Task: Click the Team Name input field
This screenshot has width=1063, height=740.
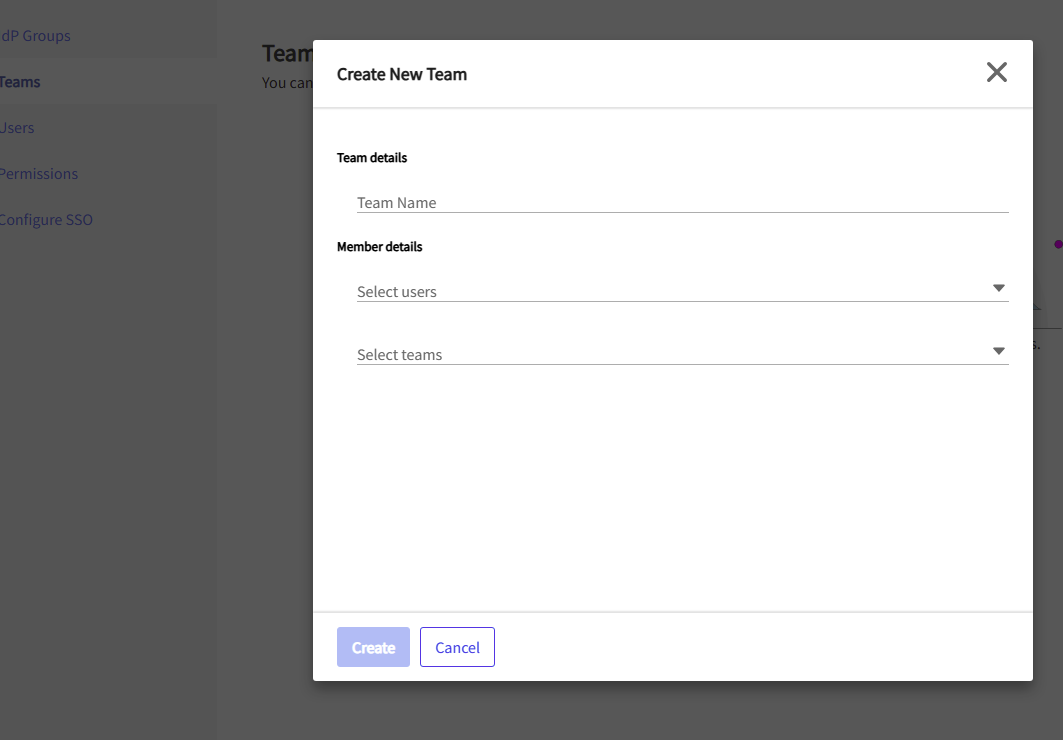Action: pos(682,202)
